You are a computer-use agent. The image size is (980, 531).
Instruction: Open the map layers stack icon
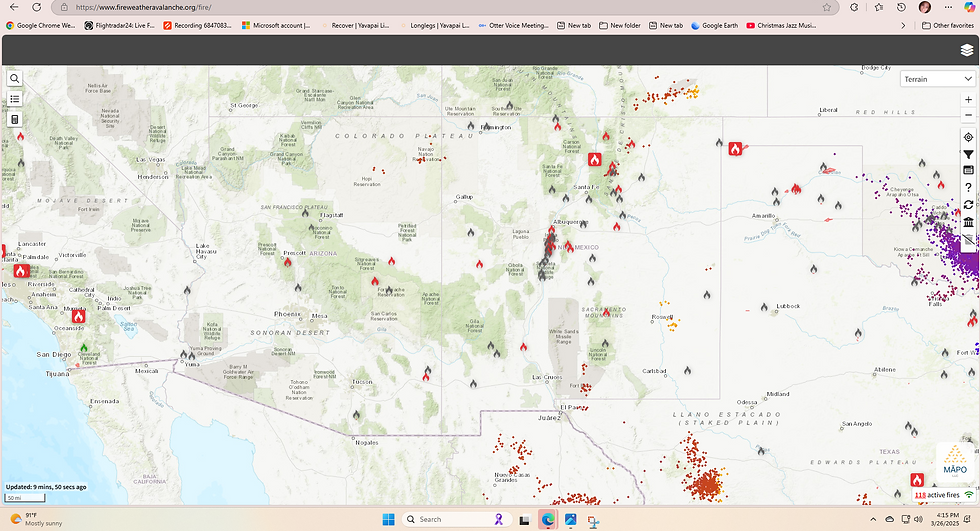(x=966, y=51)
